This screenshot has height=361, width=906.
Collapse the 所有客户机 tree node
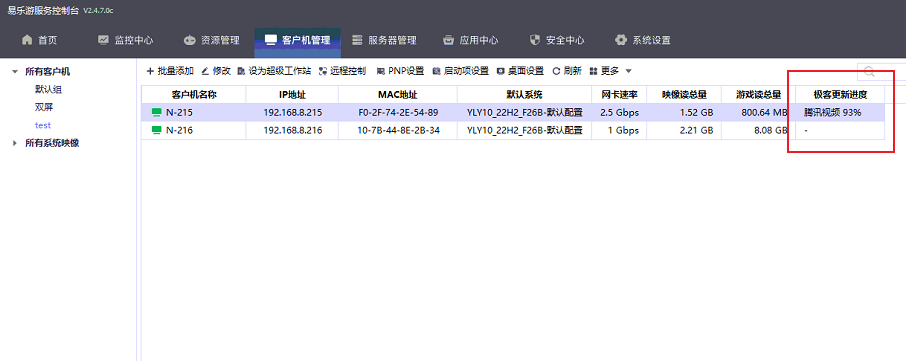tap(15, 72)
